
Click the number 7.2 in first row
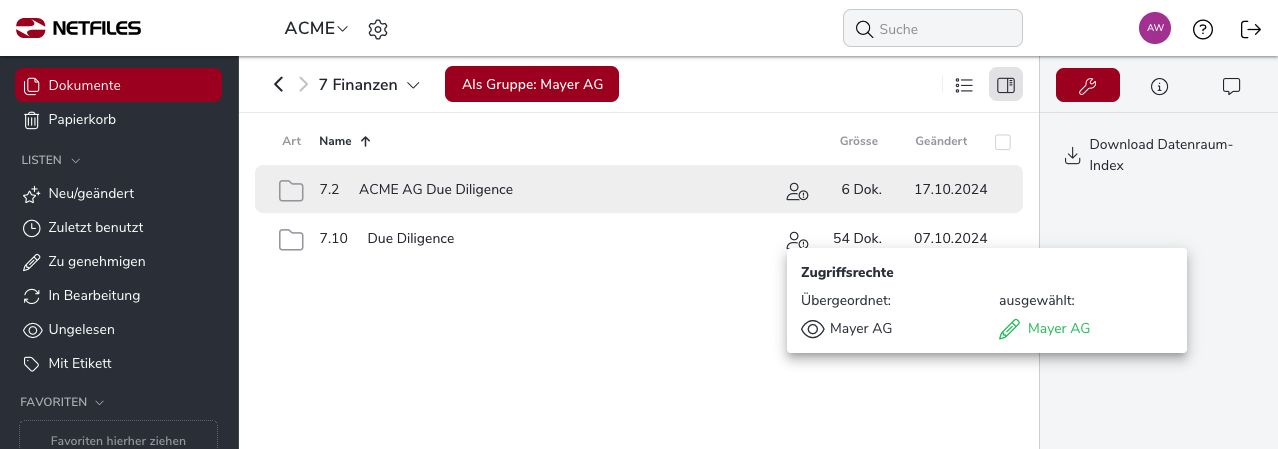[x=329, y=189]
